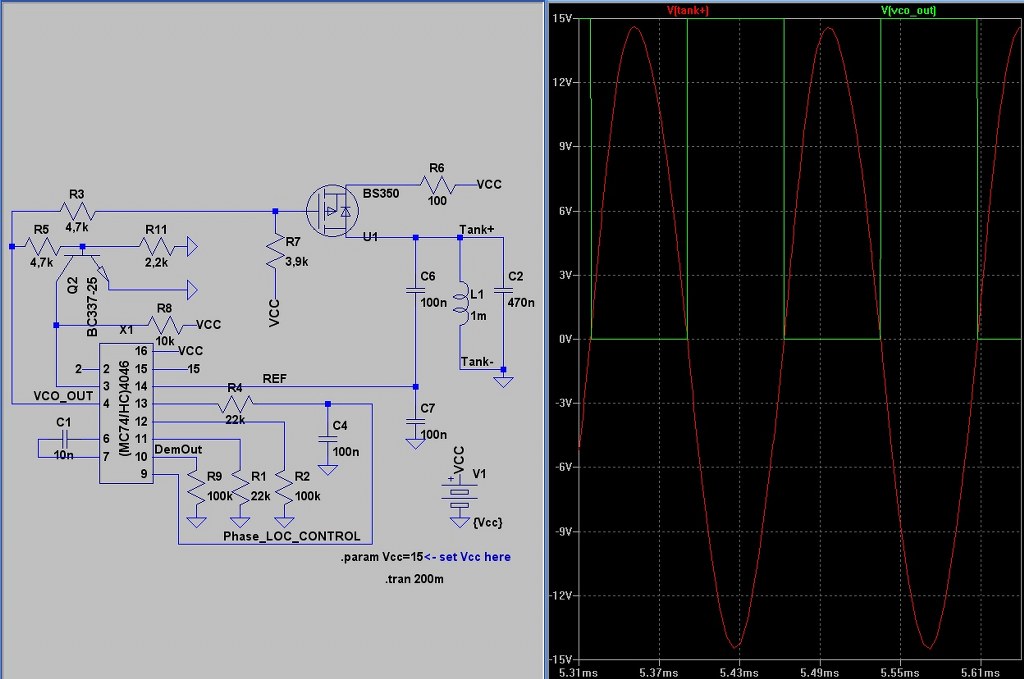Screen dimensions: 1024x679
Task: Click the R7 3,9k resistor symbol
Action: 275,254
